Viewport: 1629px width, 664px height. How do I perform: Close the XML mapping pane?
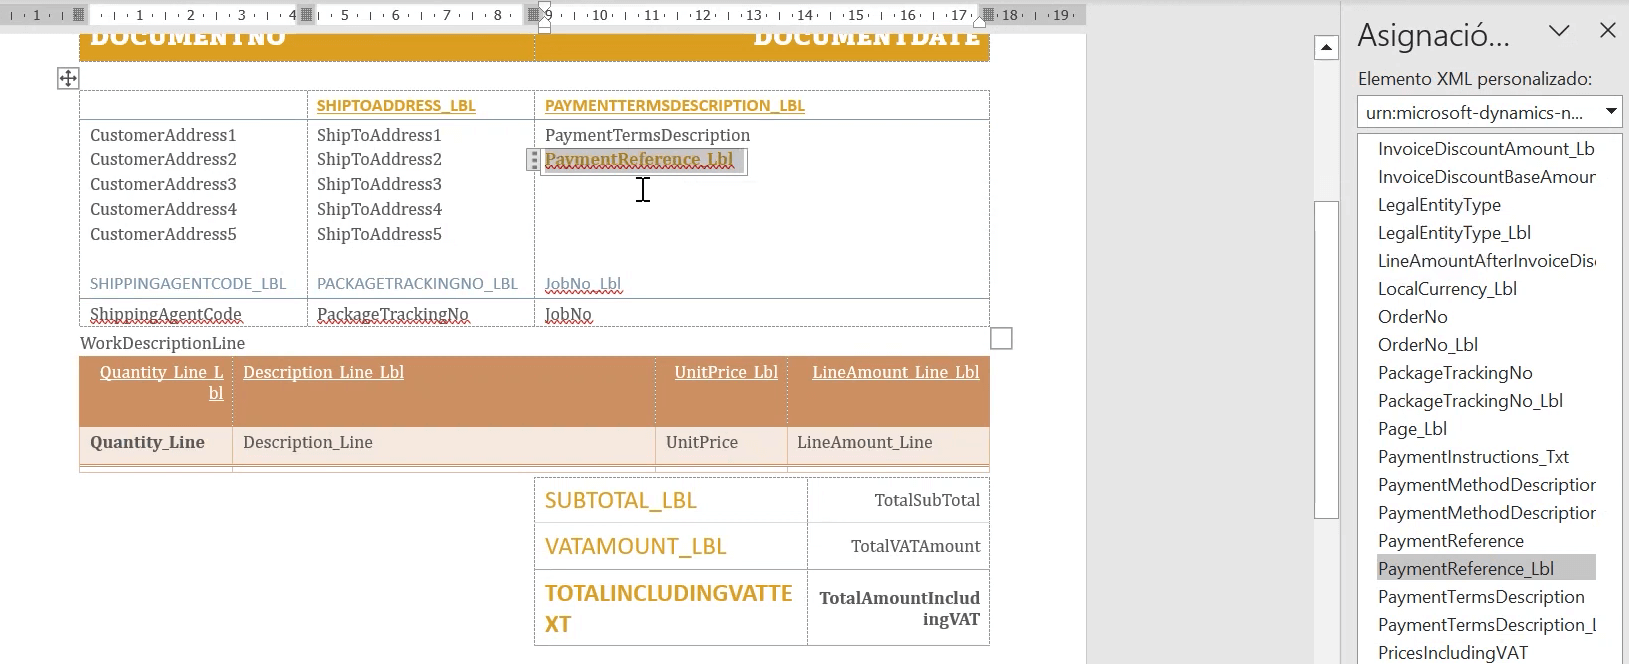pyautogui.click(x=1607, y=31)
